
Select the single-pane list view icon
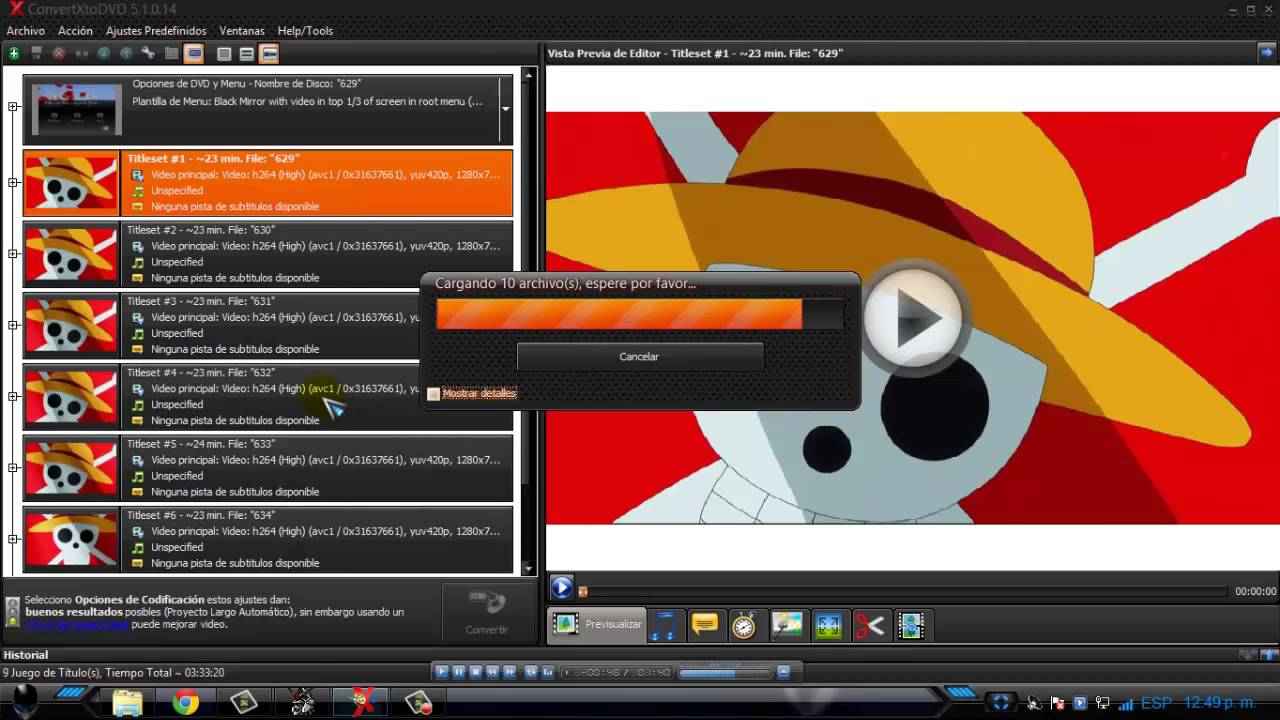(x=224, y=54)
